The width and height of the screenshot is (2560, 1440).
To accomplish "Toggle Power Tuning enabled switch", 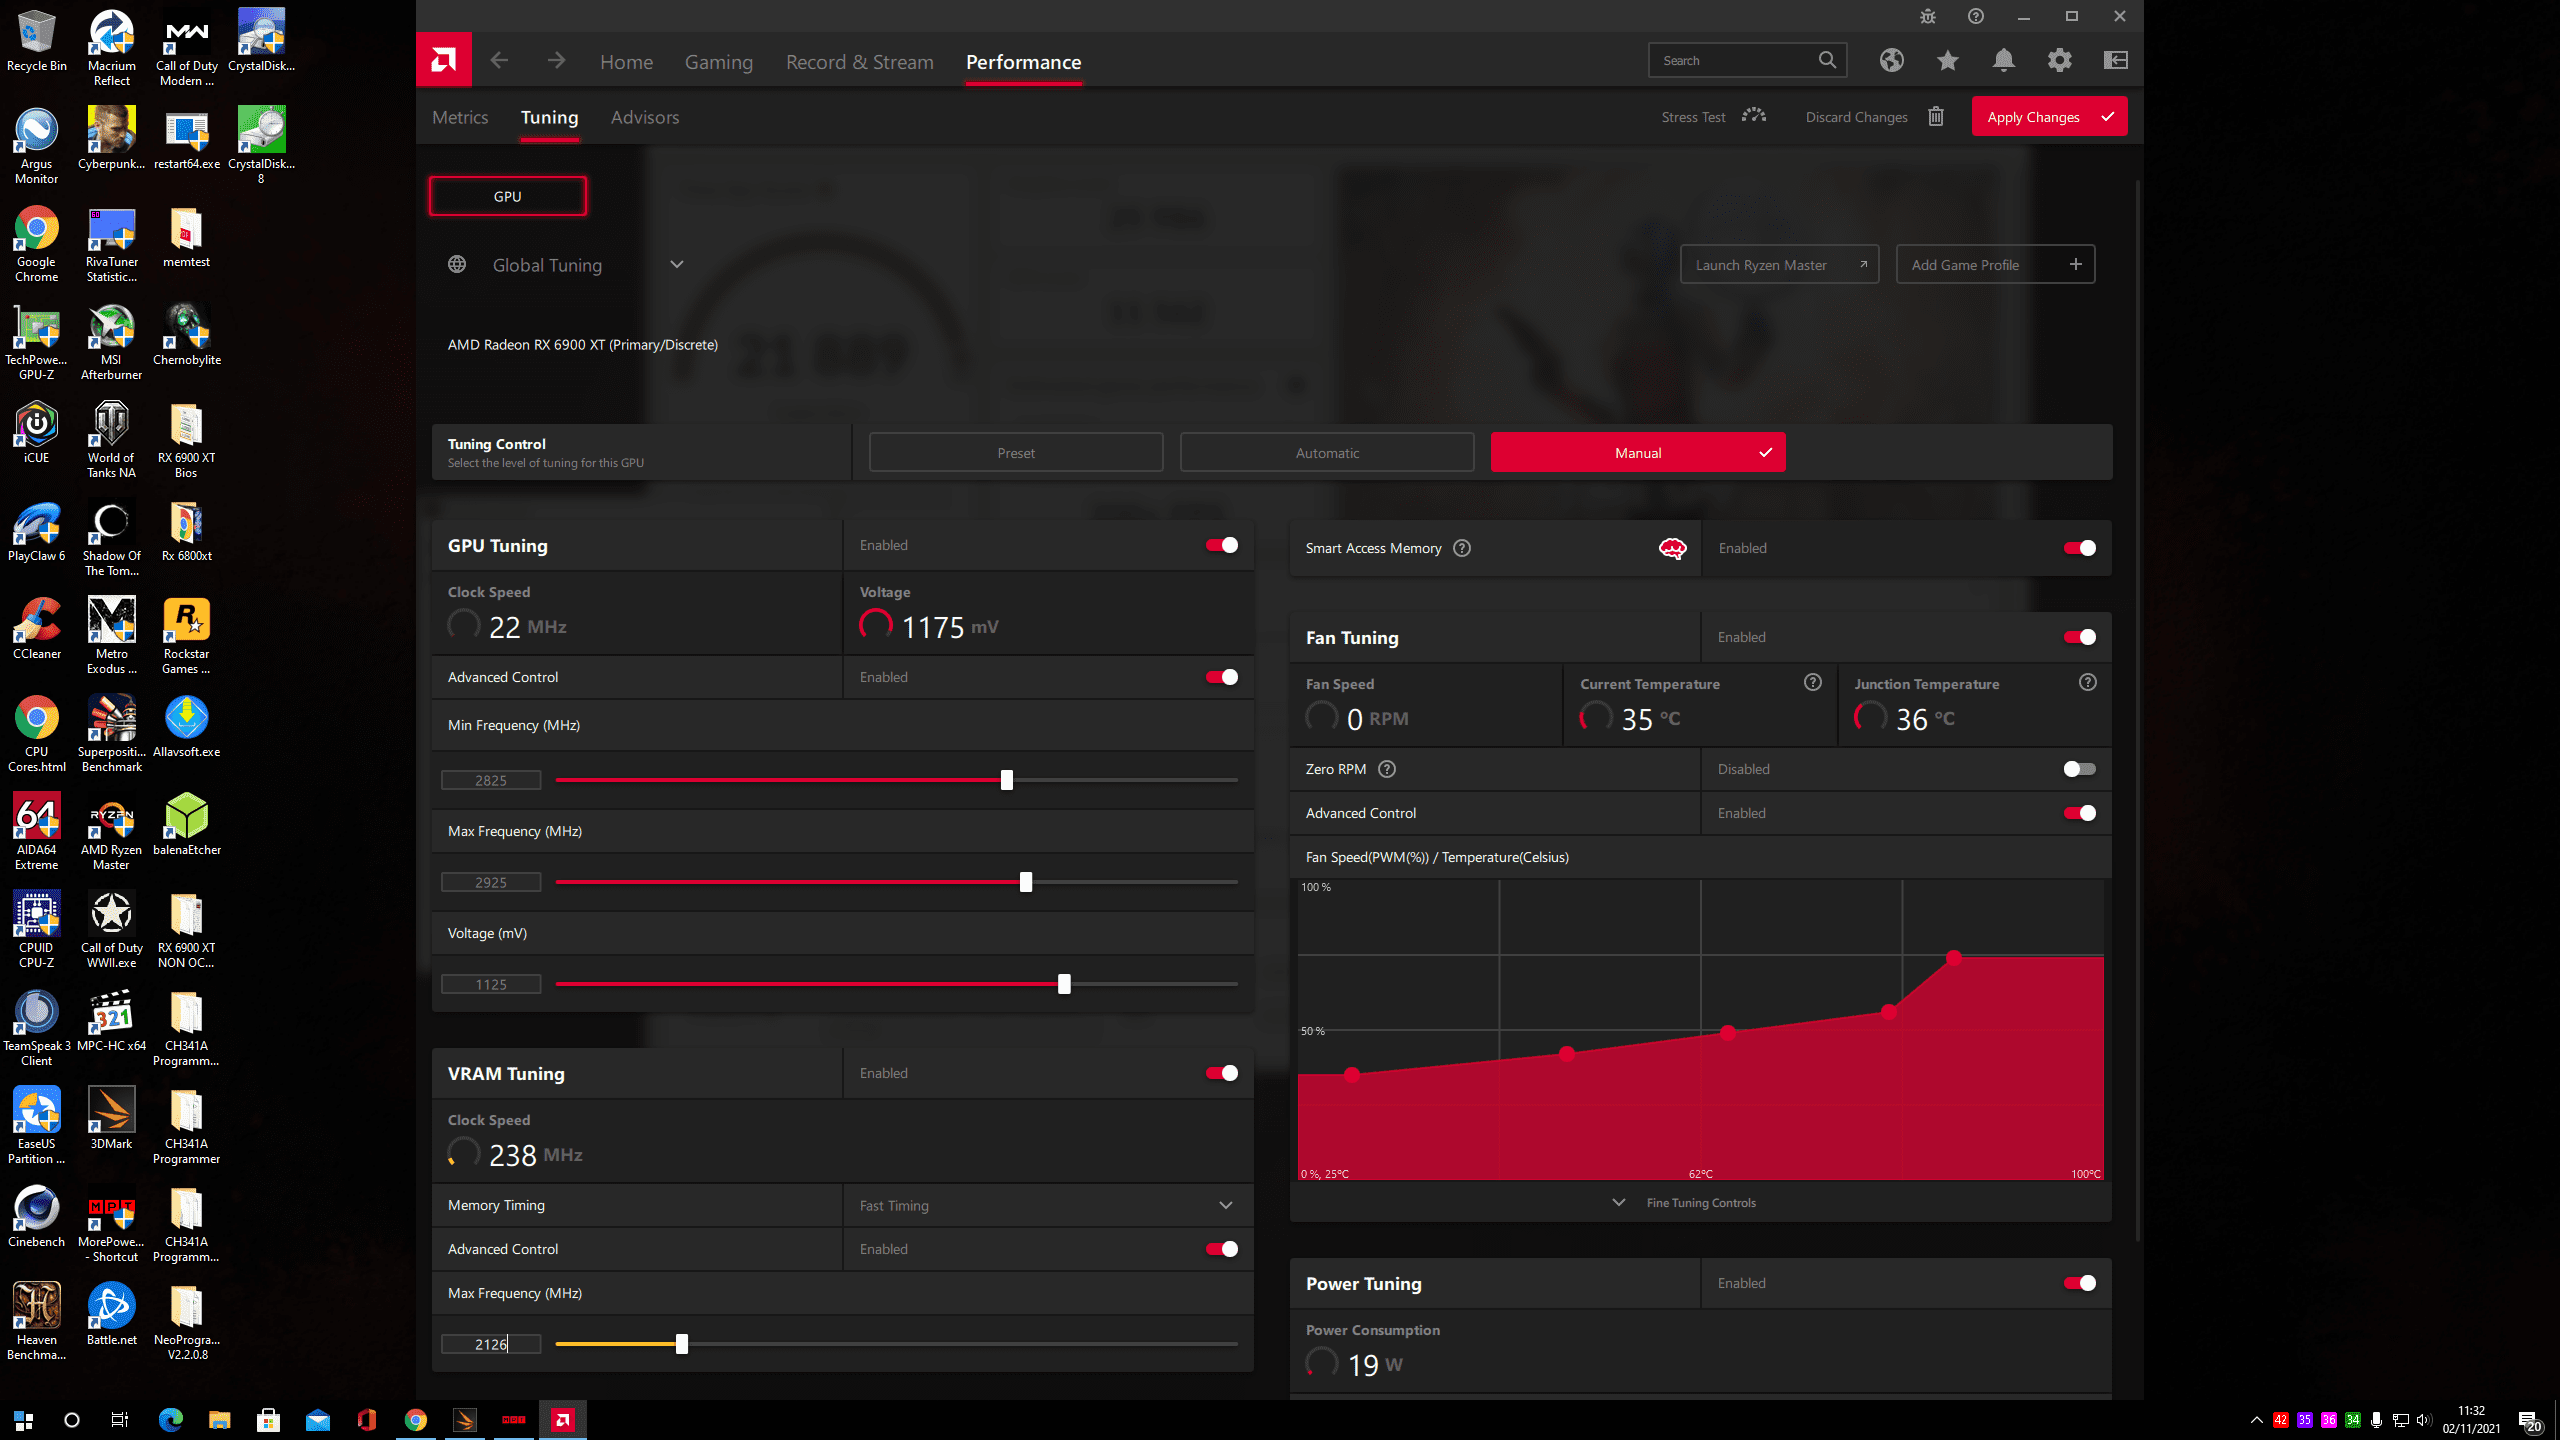I will pyautogui.click(x=2079, y=1283).
